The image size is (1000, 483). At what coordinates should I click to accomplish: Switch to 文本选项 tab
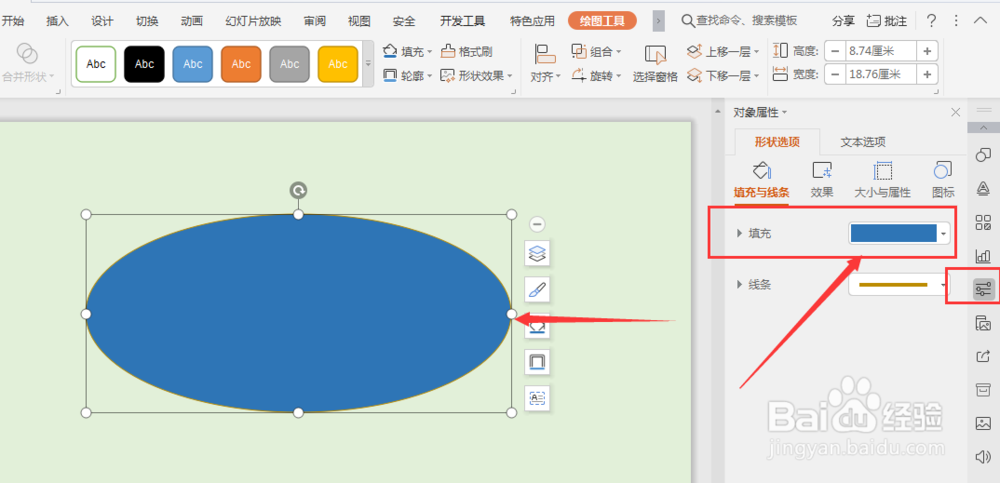(862, 142)
